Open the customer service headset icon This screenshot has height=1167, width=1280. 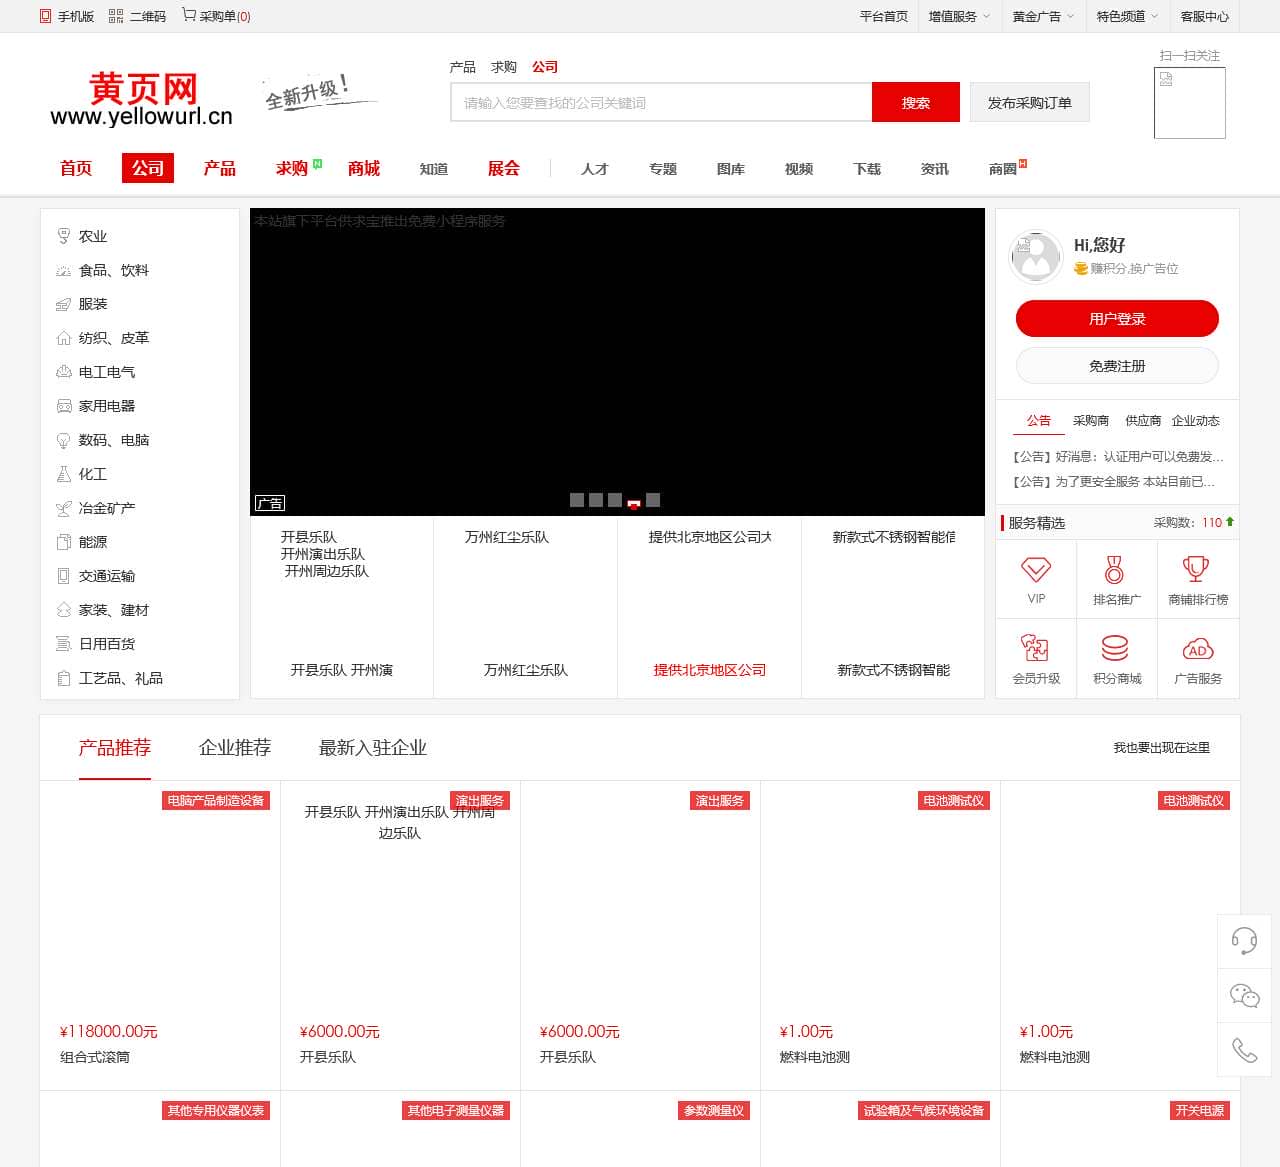[x=1244, y=940]
